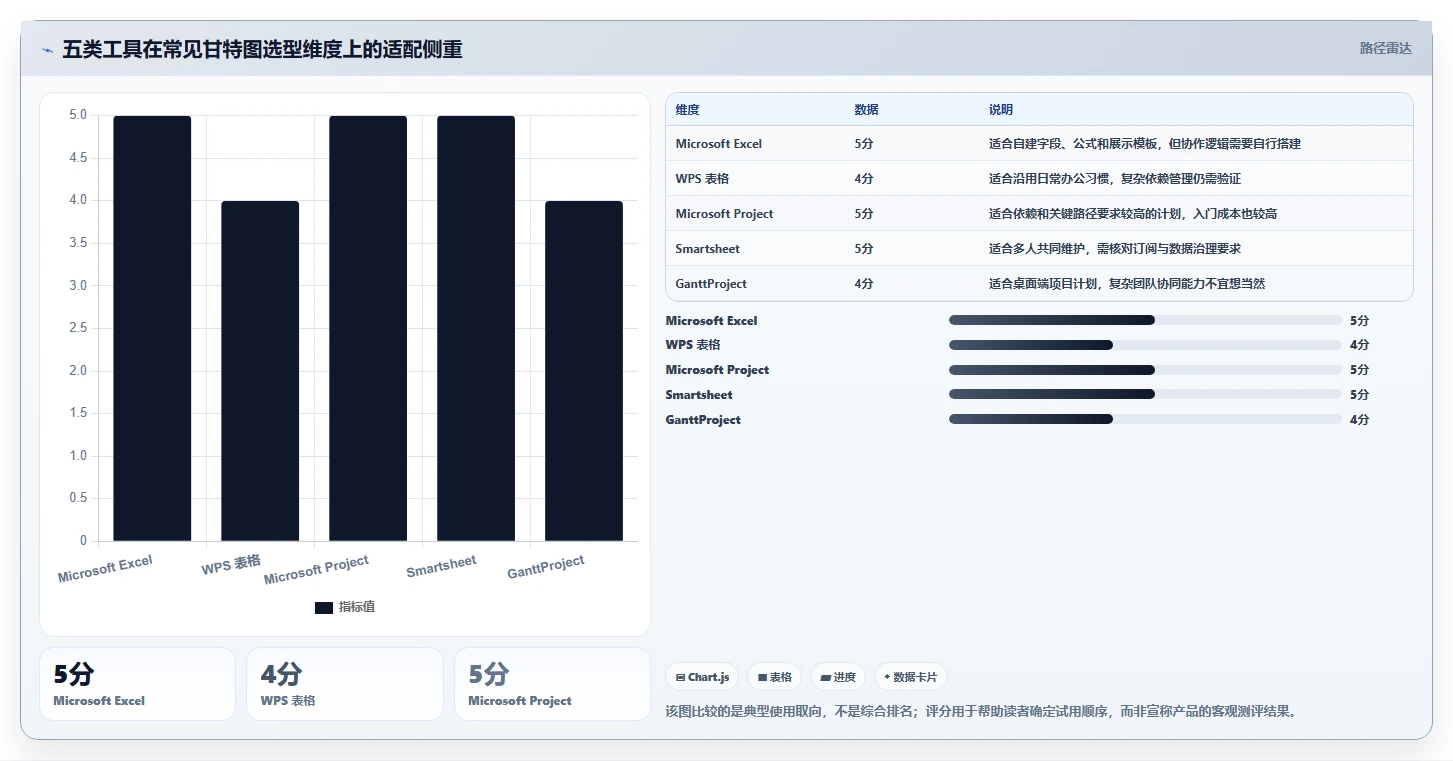Click the description 适合多人共同维护
1453x761 pixels.
click(1115, 249)
